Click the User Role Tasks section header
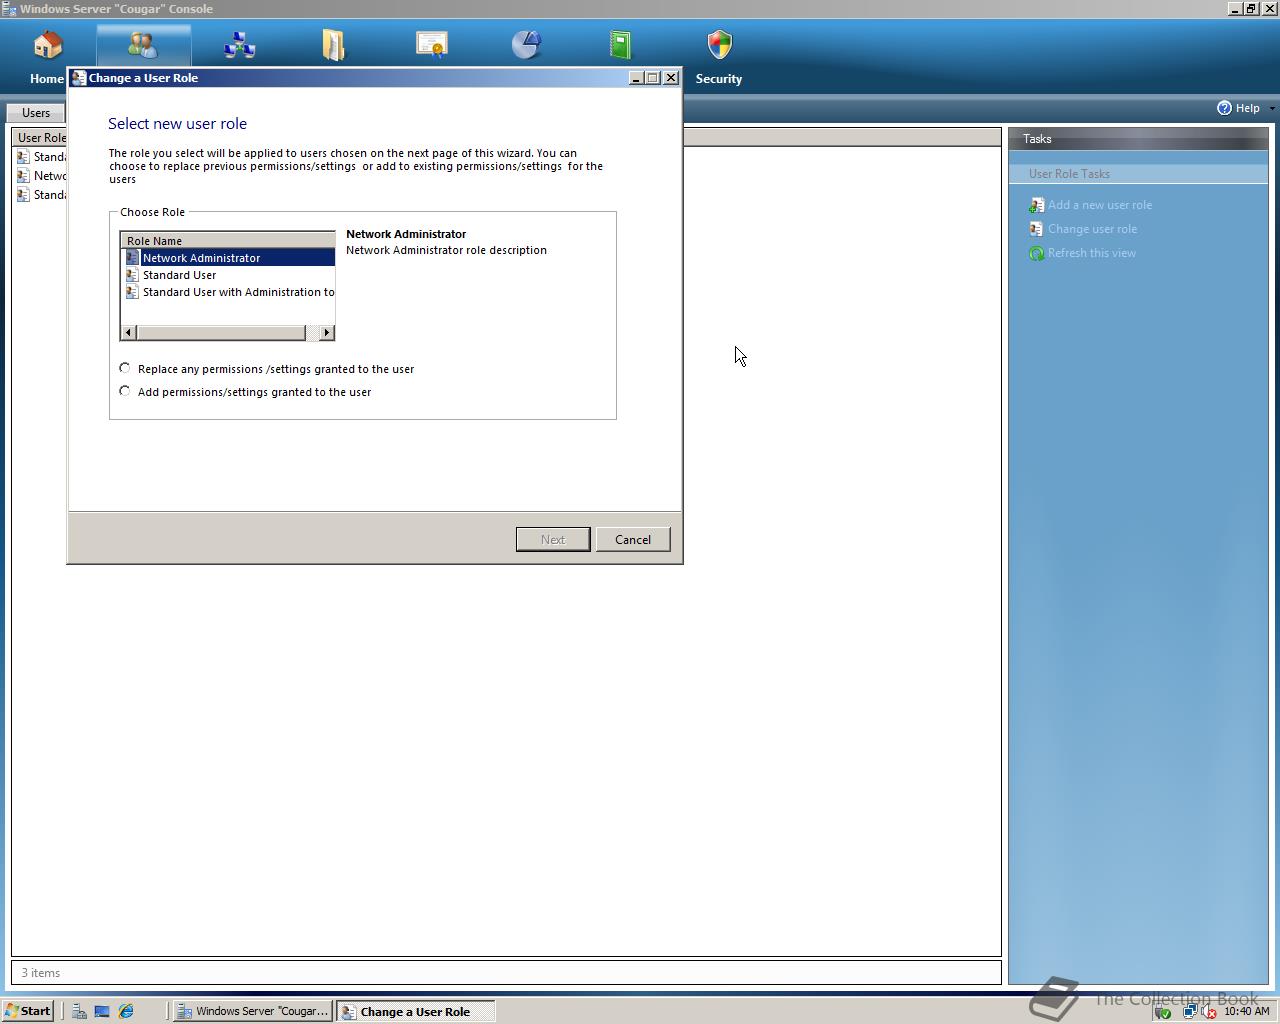Screen dimensions: 1280x1024 [1138, 174]
